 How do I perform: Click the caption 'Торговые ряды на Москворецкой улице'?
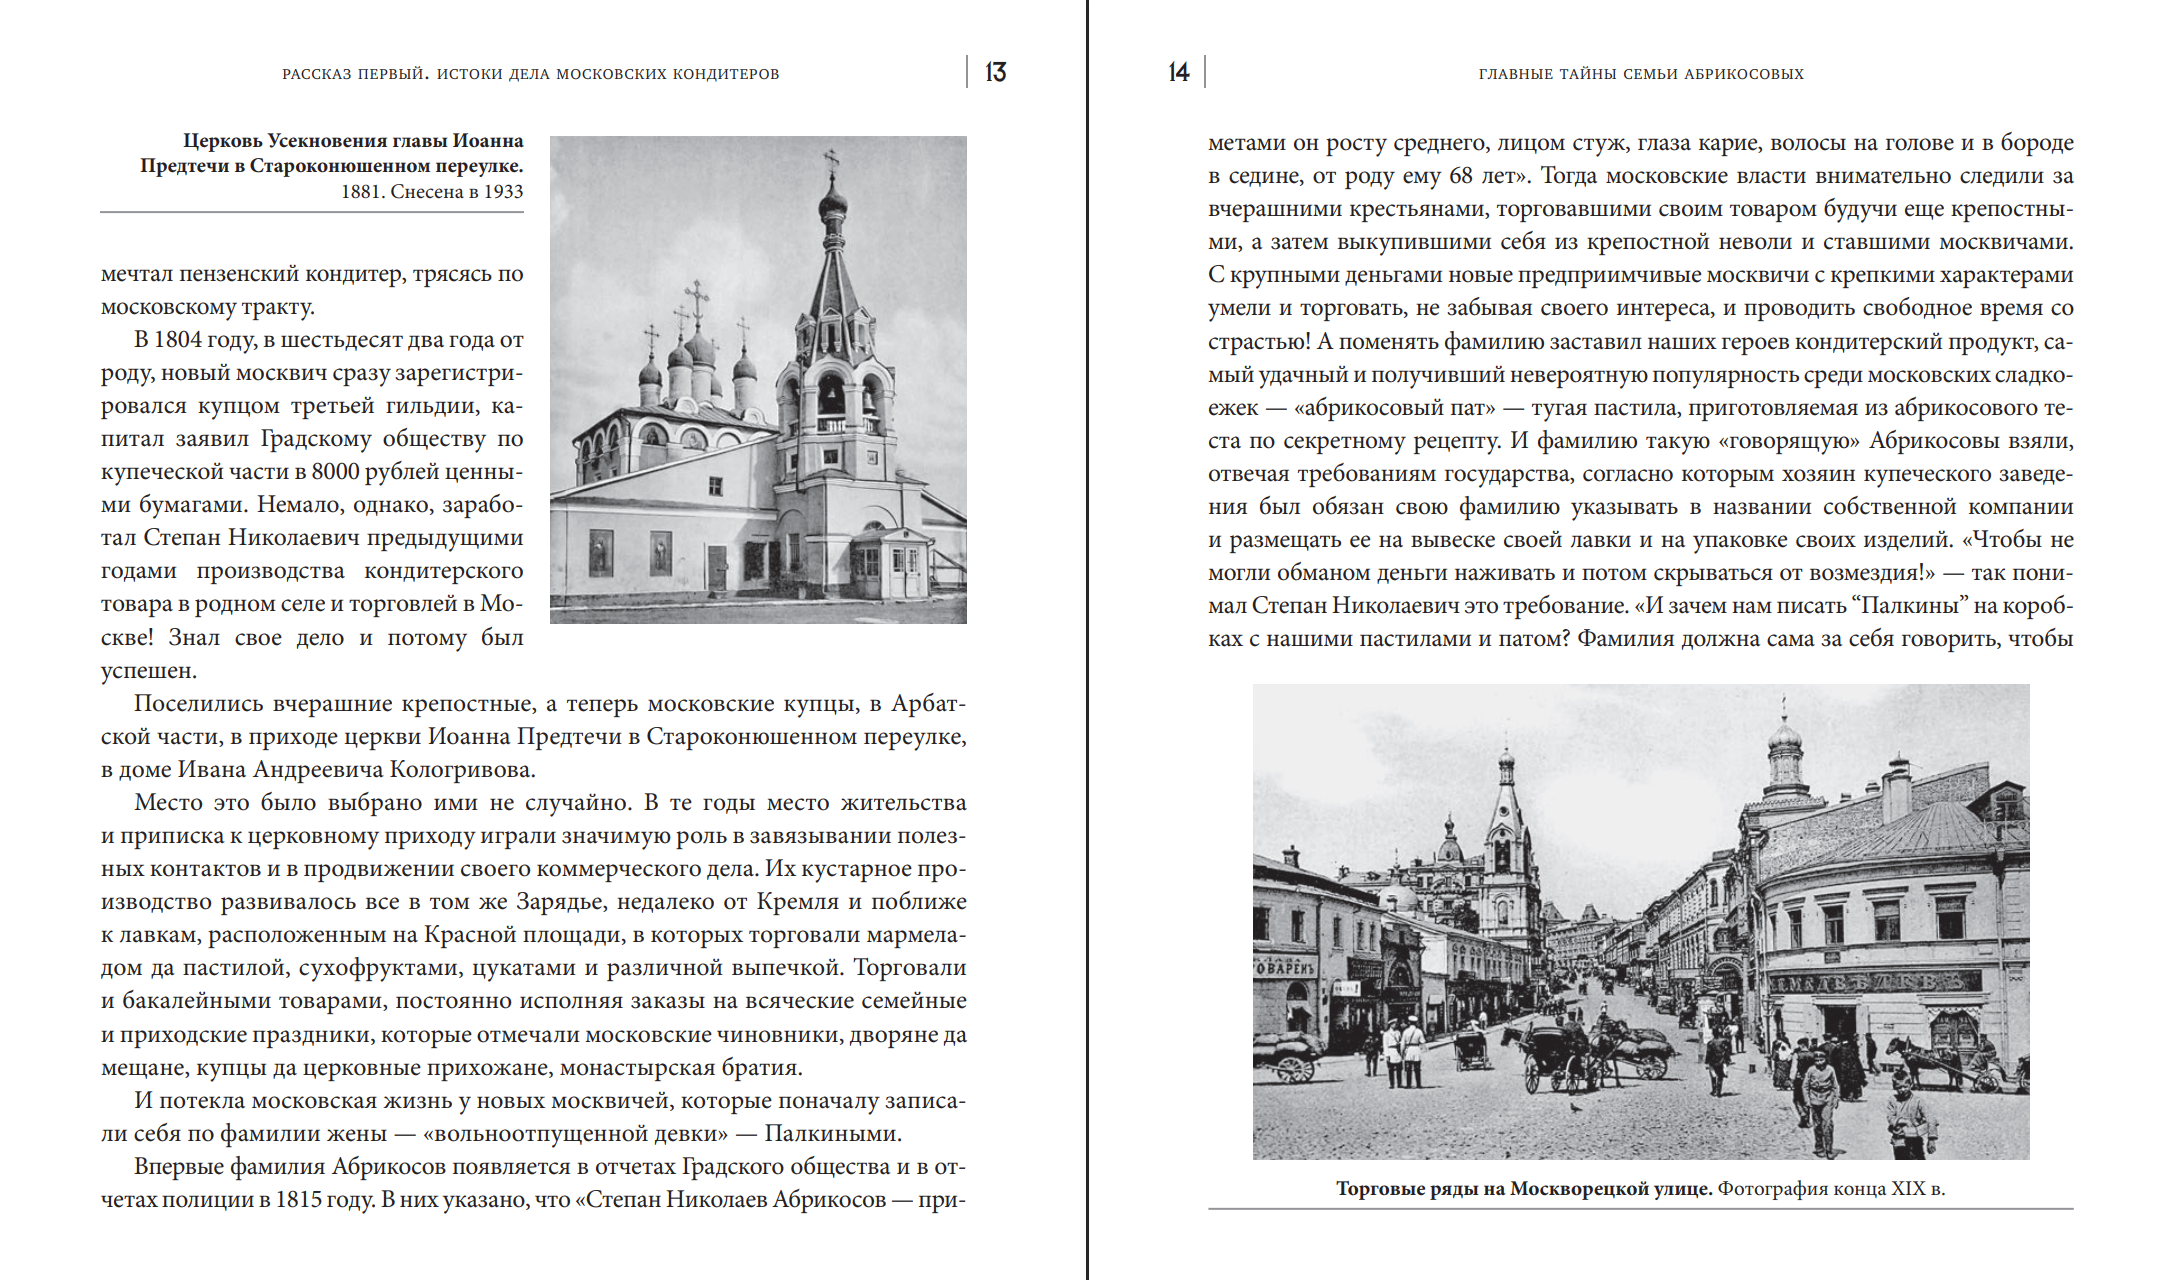[x=1523, y=1189]
